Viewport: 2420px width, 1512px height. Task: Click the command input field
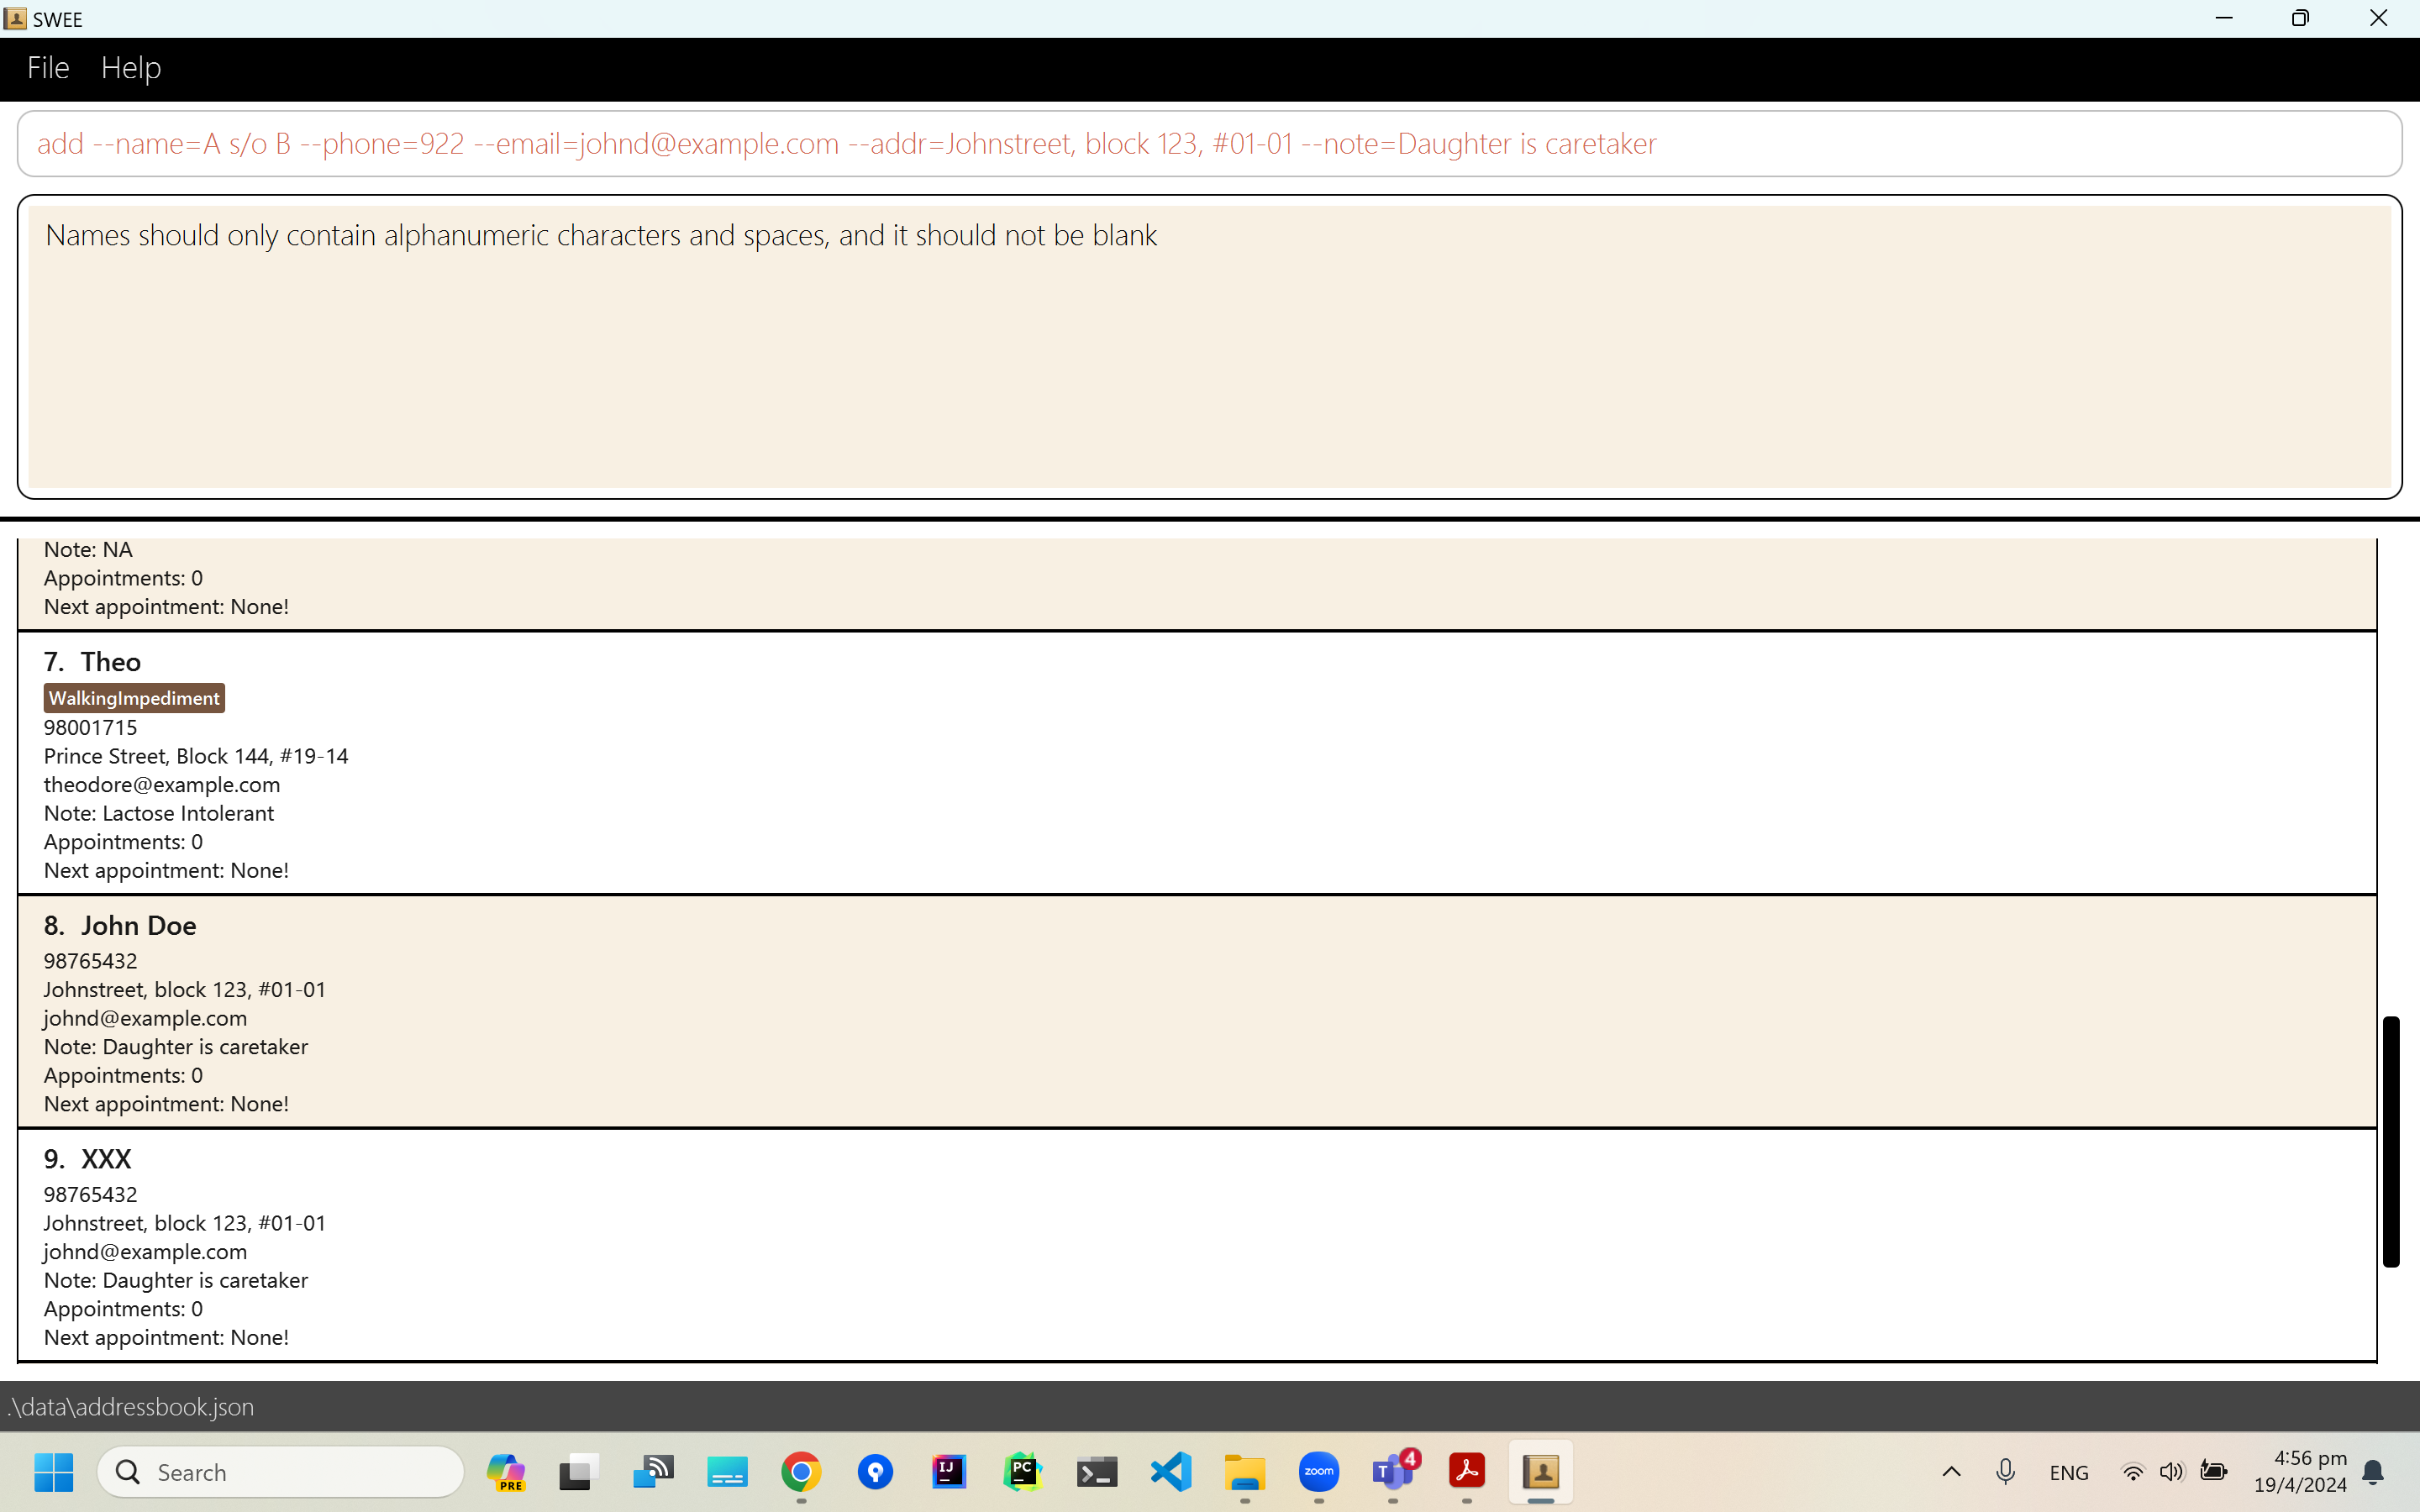[1208, 144]
